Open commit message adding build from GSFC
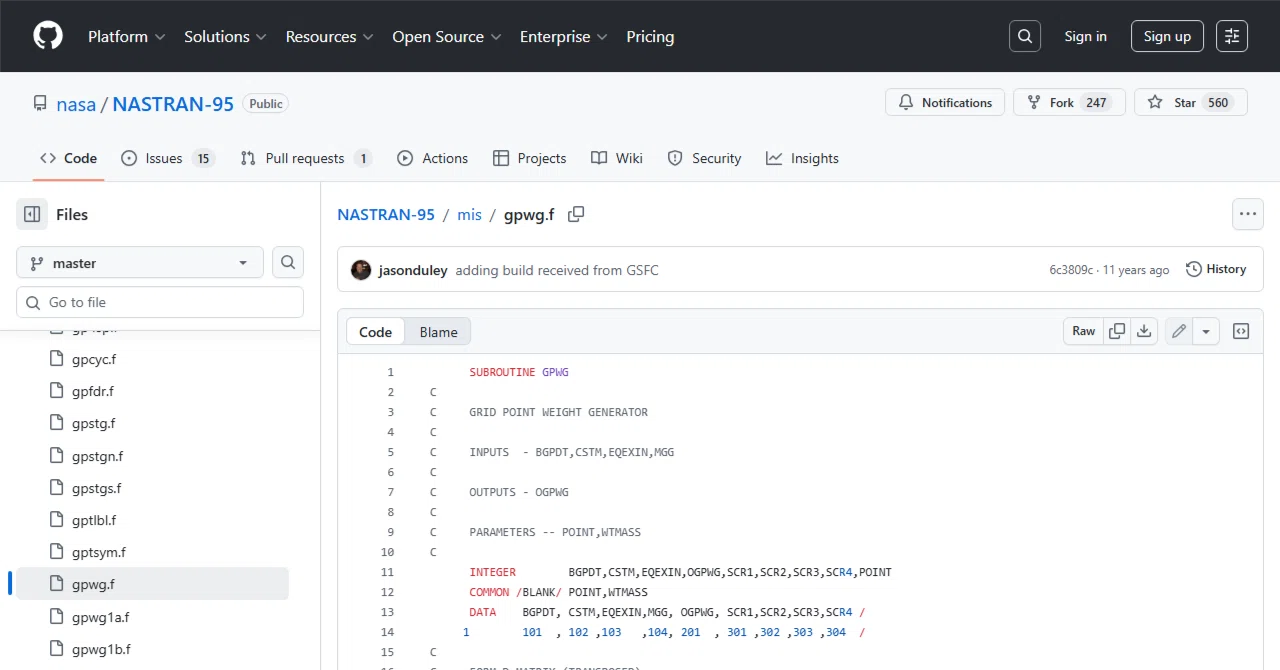 click(x=557, y=270)
